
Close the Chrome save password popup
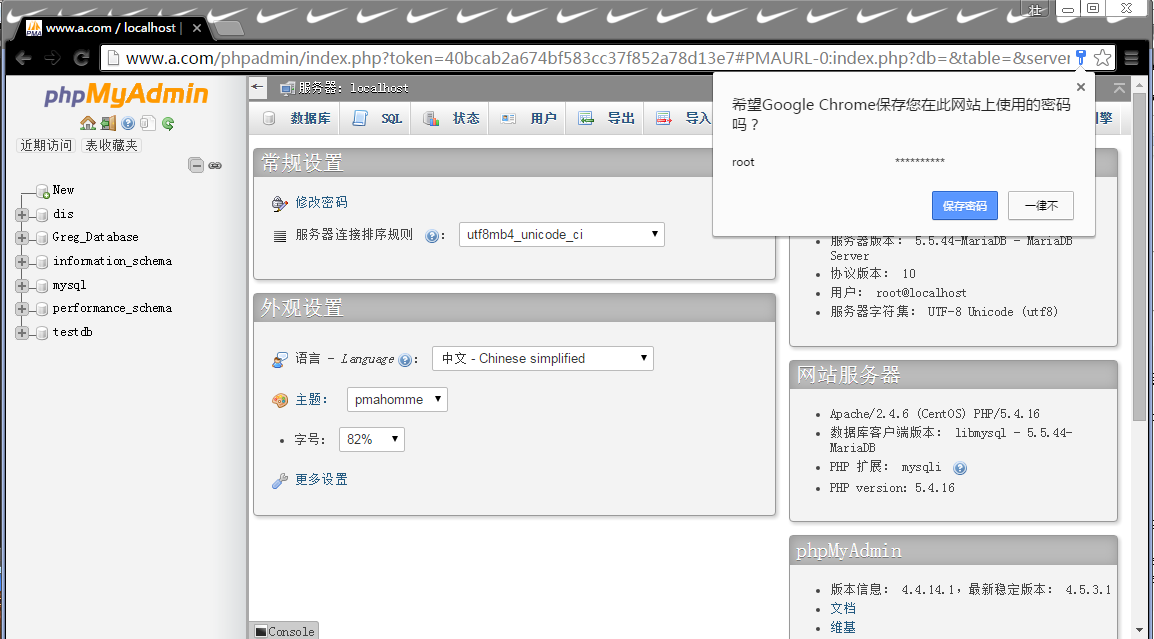pos(1080,87)
